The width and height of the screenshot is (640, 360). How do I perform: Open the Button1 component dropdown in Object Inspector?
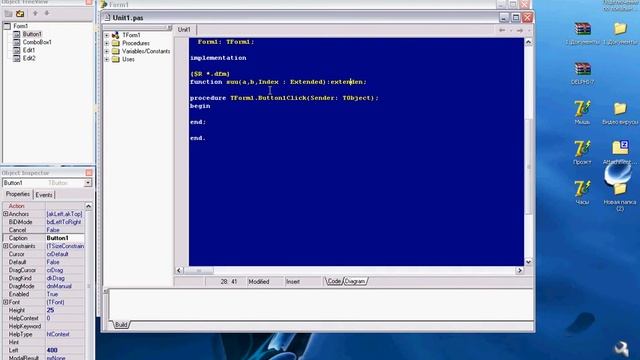(88, 183)
